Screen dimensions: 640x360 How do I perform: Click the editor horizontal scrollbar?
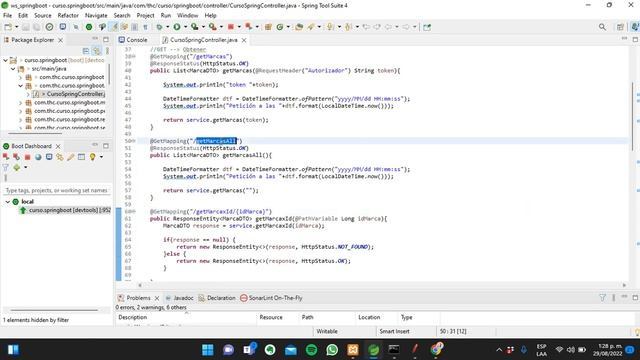(382, 285)
